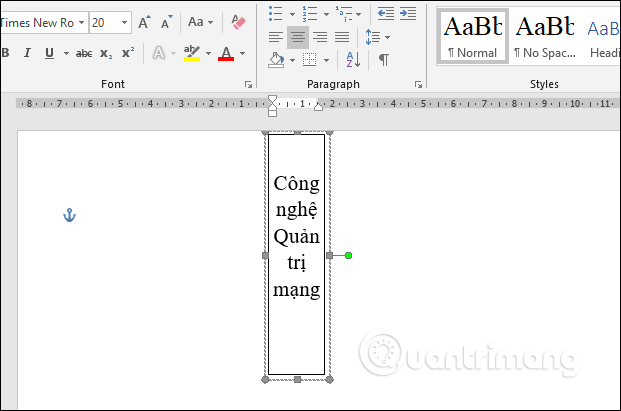The height and width of the screenshot is (411, 621).
Task: Toggle italic formatting
Action: click(27, 53)
